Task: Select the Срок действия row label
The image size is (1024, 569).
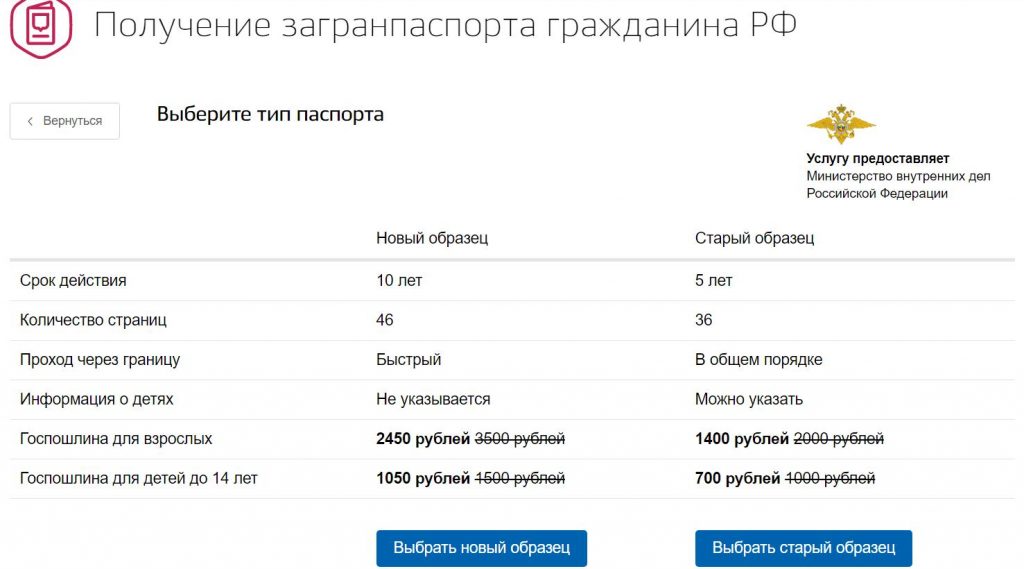Action: tap(73, 280)
